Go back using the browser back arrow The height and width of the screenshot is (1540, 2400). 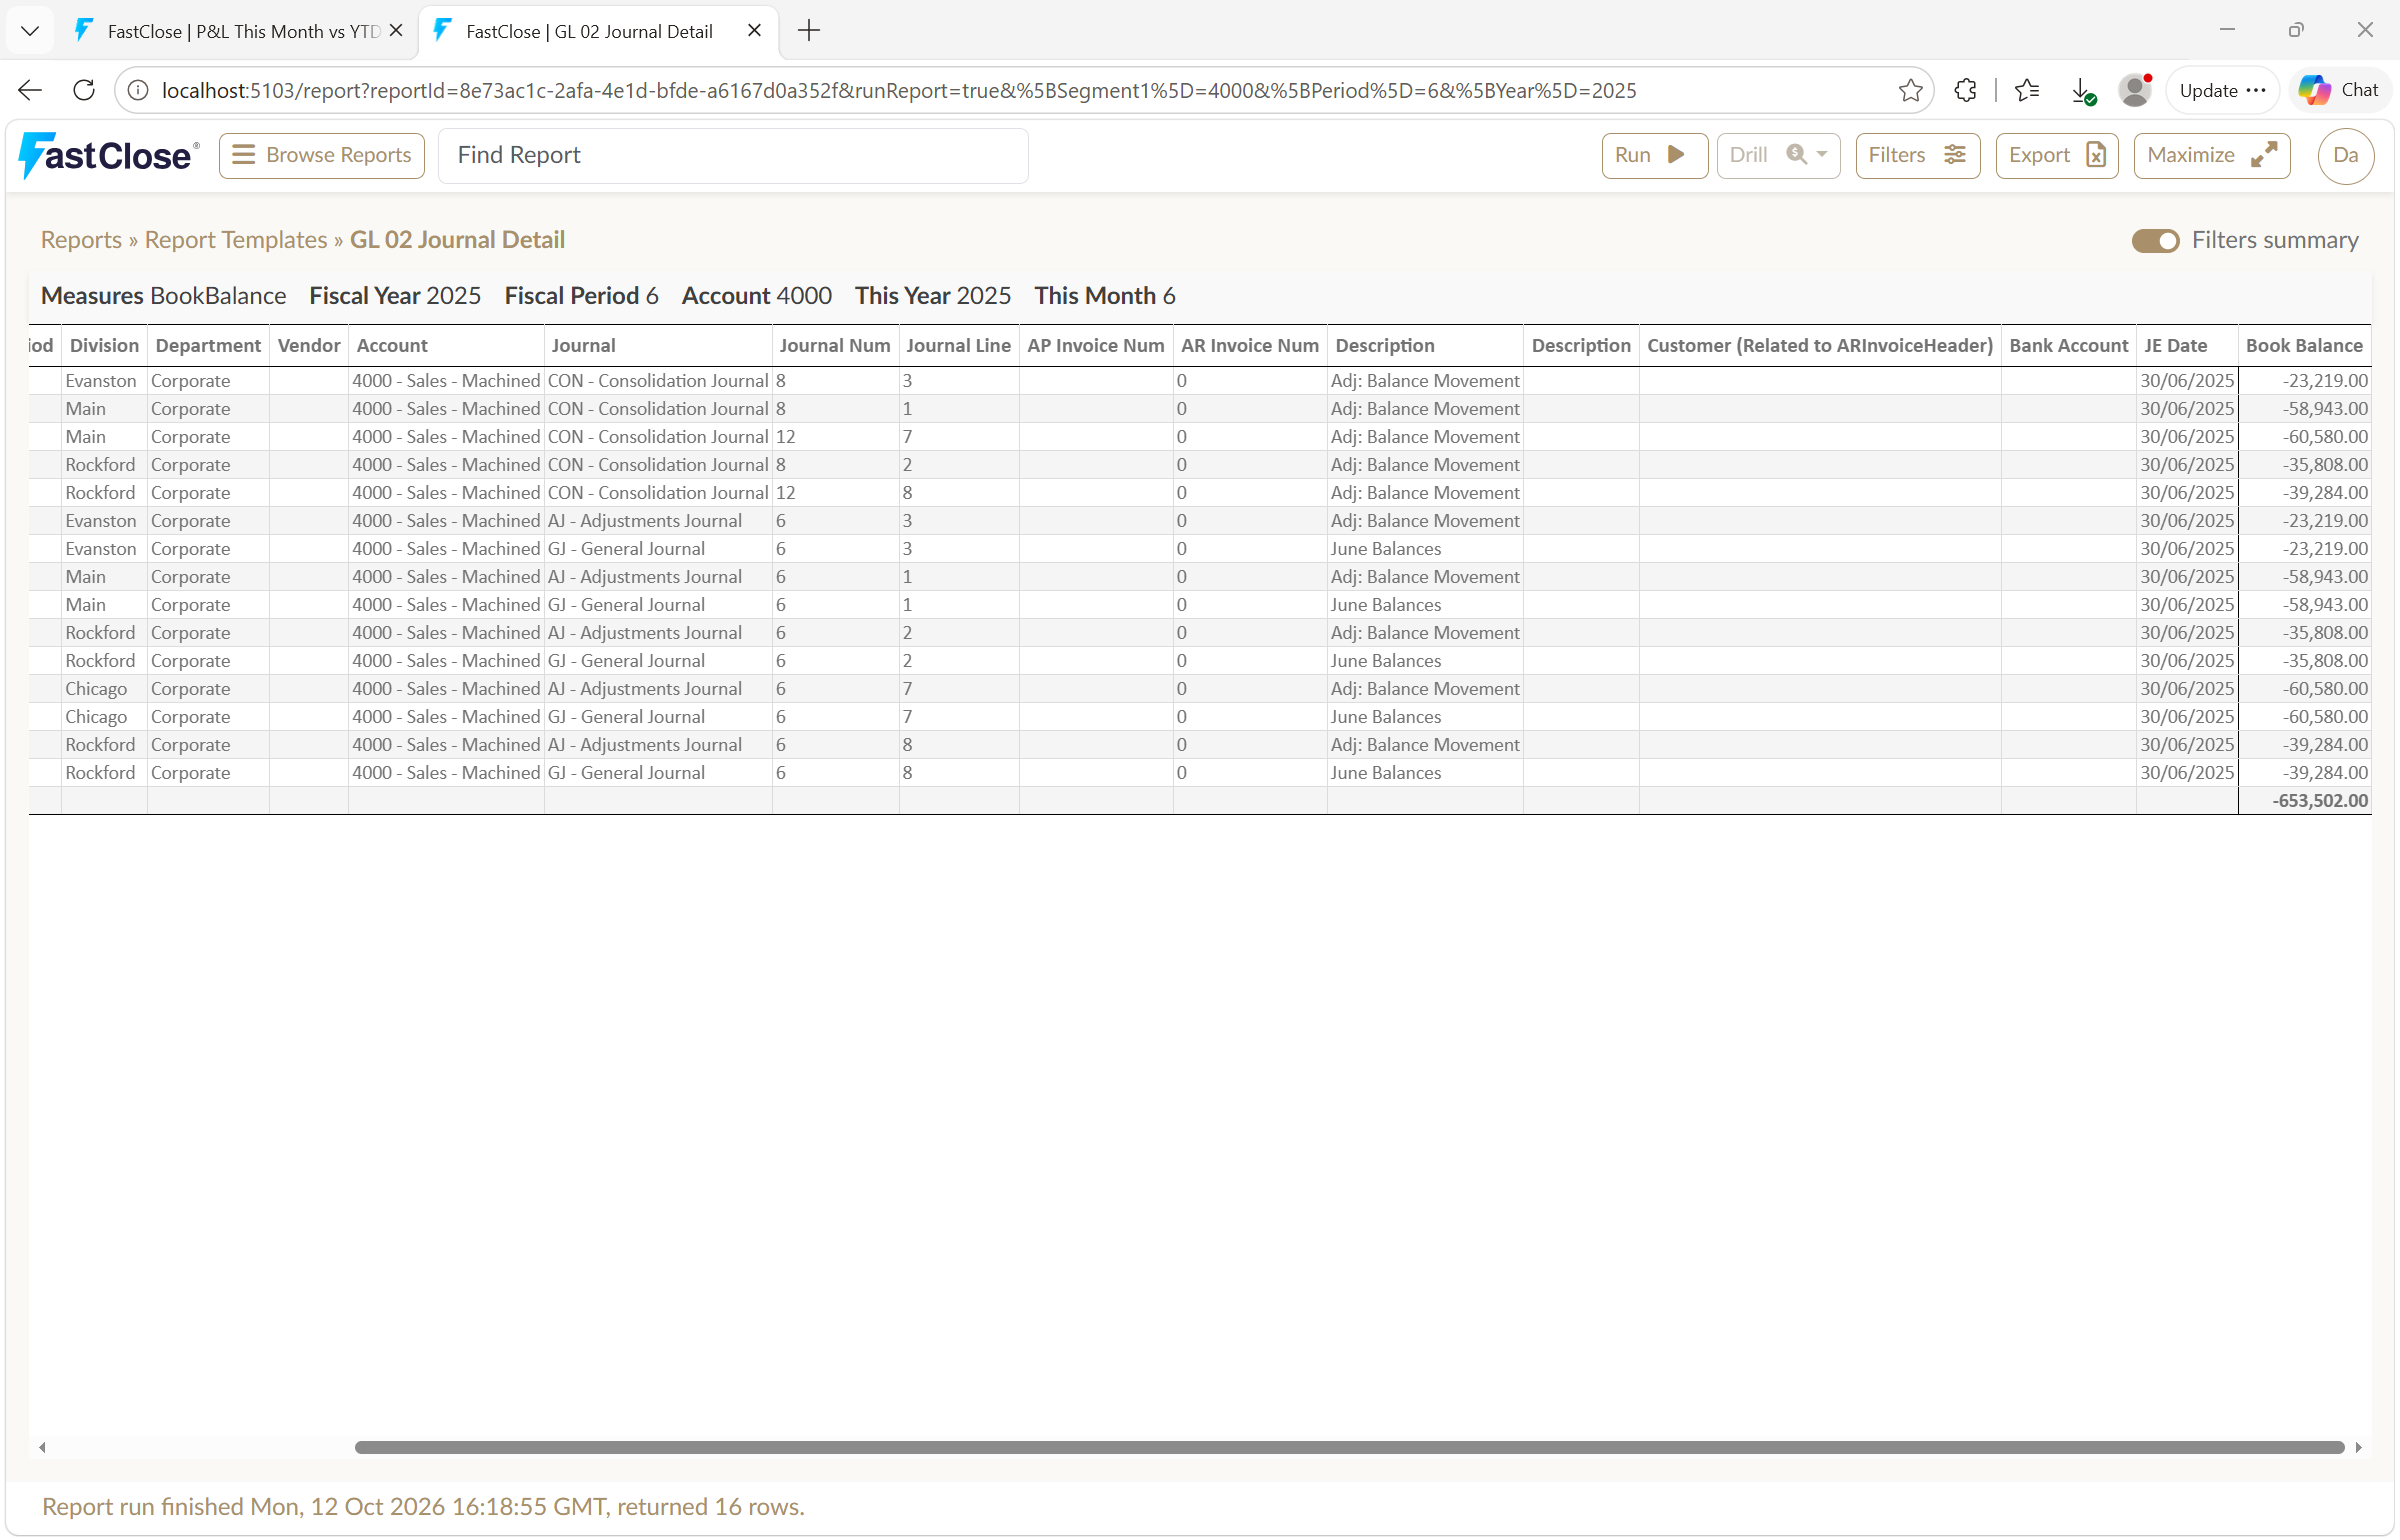point(30,90)
